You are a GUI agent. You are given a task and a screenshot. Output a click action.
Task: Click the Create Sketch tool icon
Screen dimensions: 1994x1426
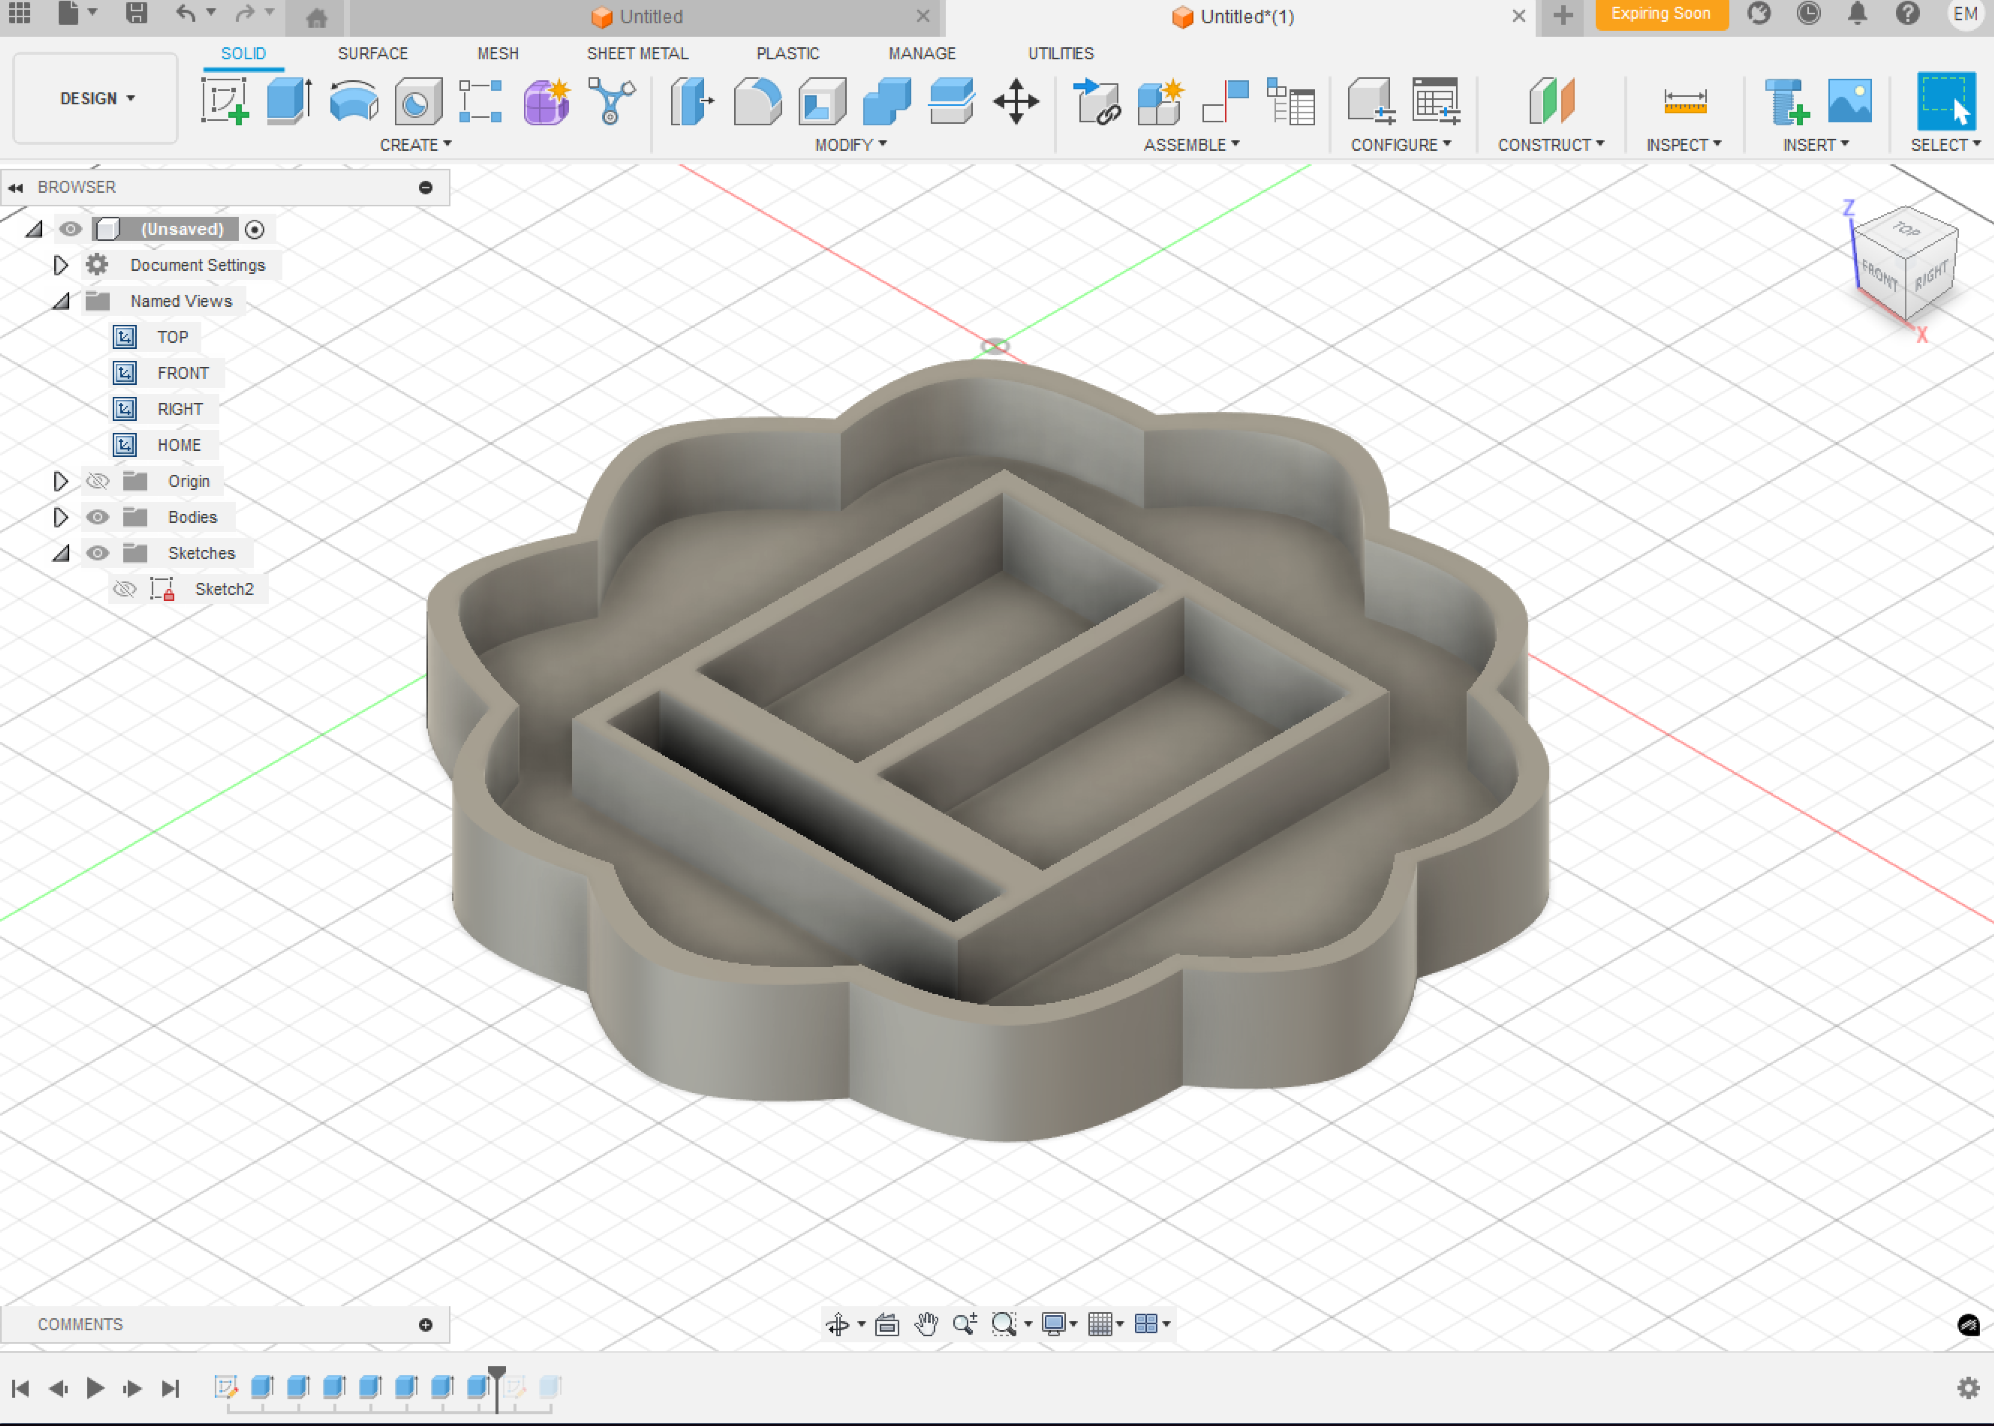click(225, 101)
